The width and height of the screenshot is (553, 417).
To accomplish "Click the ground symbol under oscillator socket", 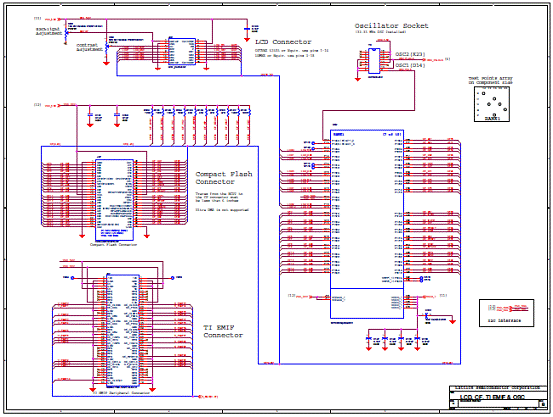I will 358,79.
